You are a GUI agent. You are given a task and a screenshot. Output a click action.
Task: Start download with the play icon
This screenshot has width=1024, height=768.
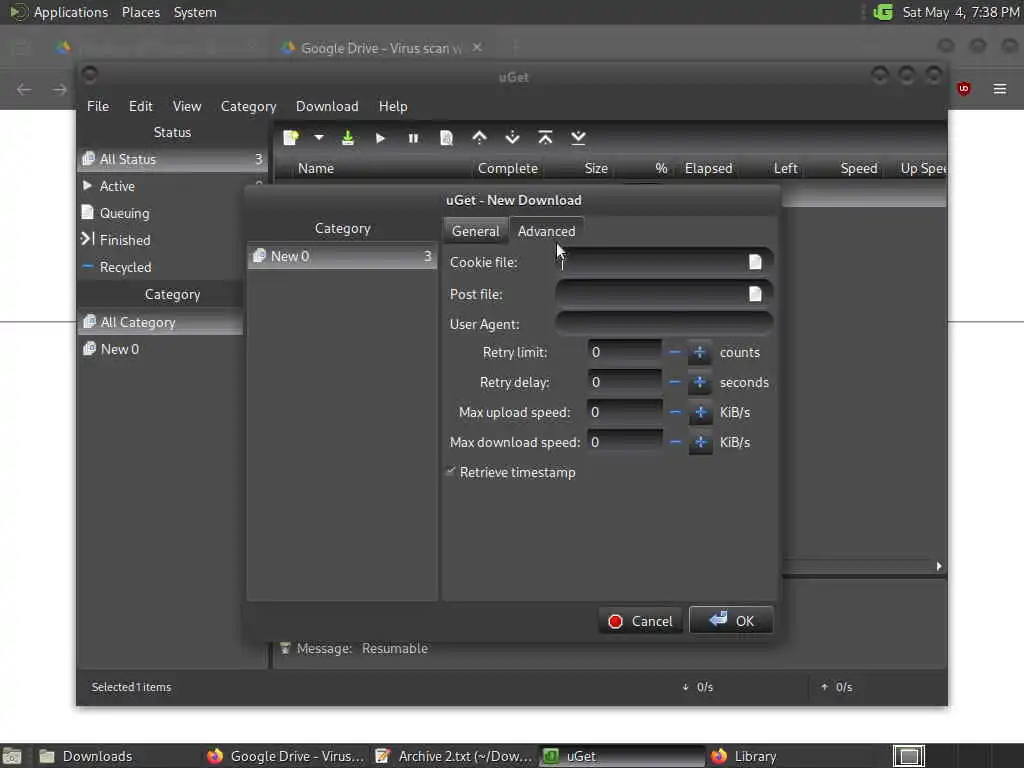(380, 138)
